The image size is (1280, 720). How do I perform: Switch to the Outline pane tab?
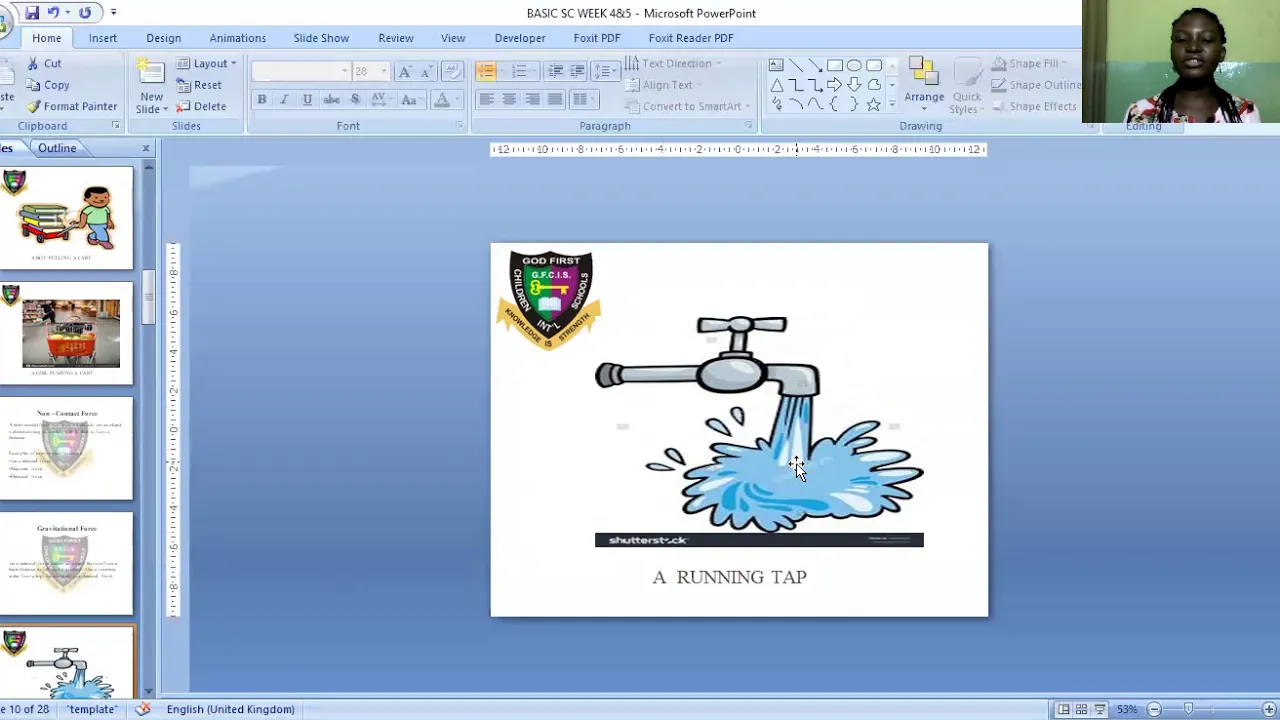(x=57, y=148)
